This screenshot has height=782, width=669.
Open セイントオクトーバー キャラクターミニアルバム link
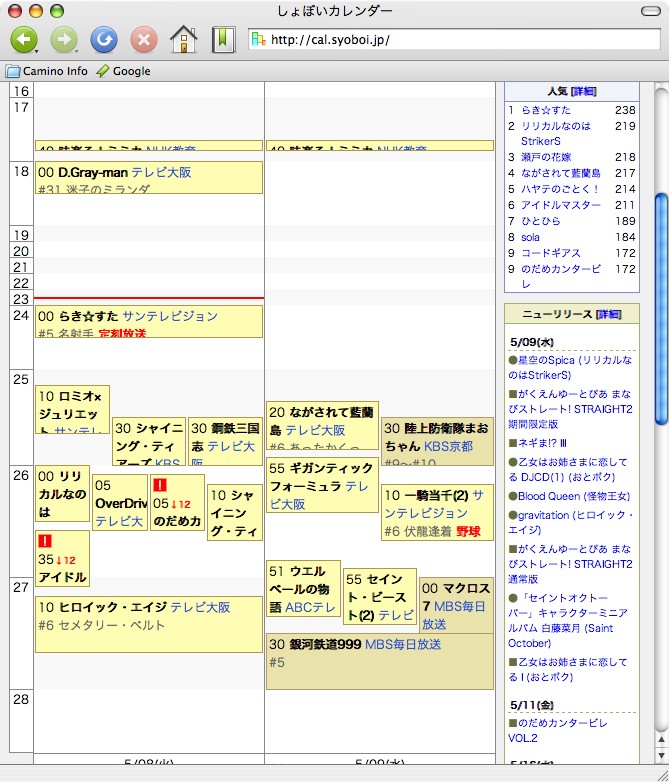coord(568,620)
